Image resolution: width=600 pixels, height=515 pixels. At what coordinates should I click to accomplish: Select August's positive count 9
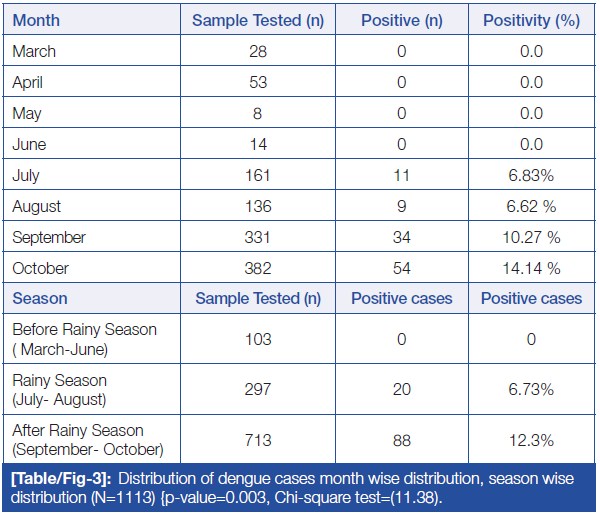[401, 206]
